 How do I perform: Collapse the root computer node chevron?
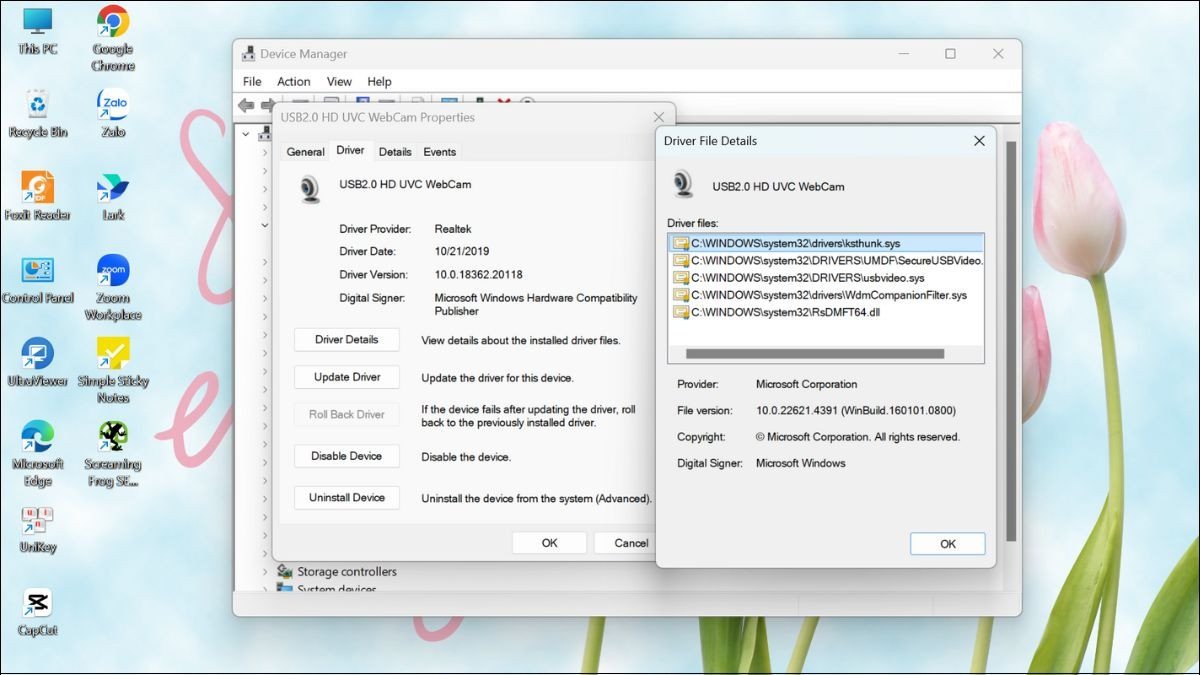pos(246,133)
